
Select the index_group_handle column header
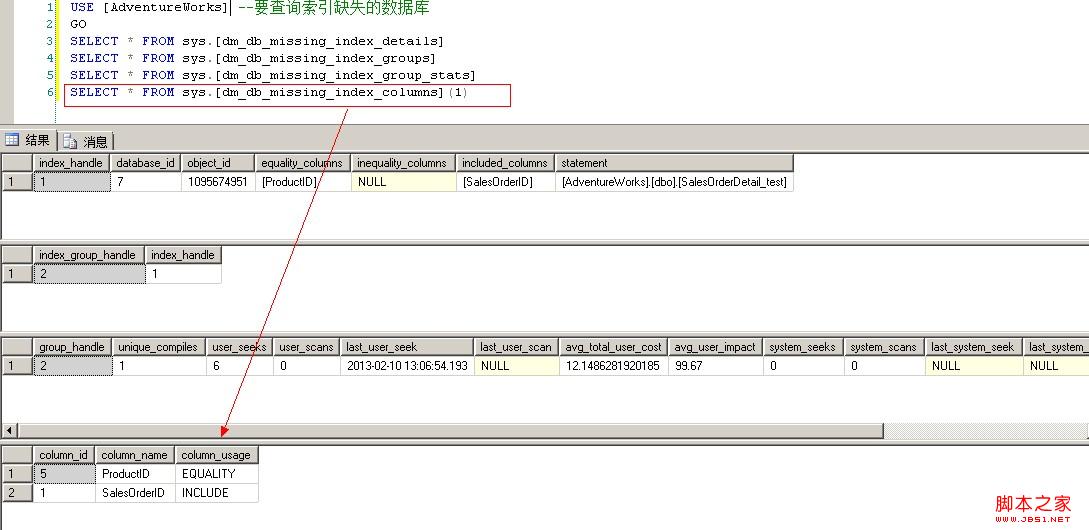[89, 255]
